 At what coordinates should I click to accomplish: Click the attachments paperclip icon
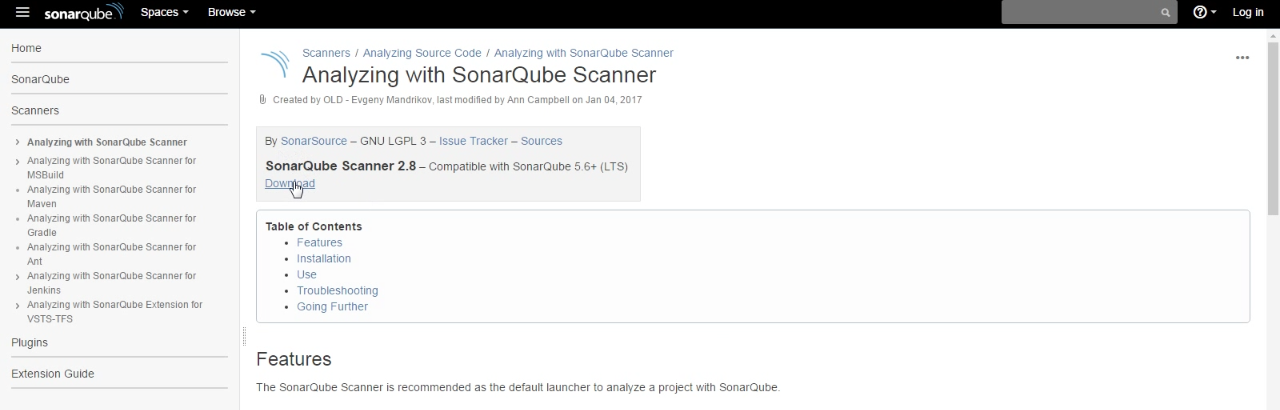point(262,99)
